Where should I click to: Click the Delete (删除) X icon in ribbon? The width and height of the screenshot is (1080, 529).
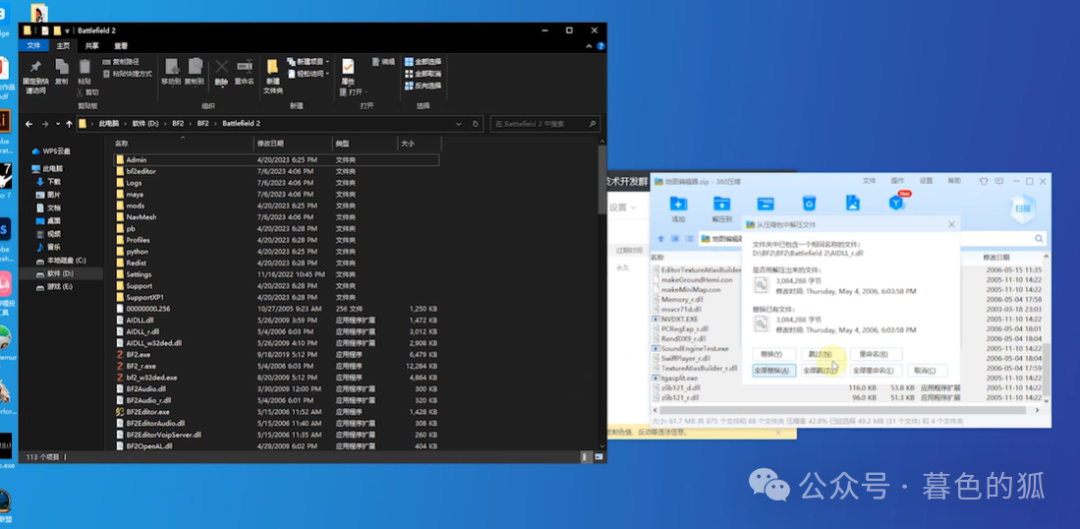pos(222,67)
